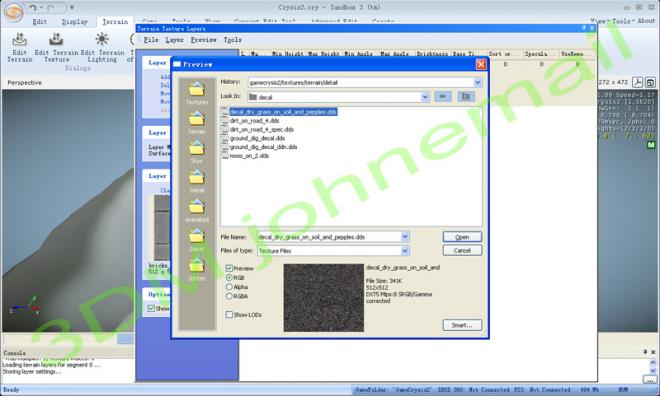This screenshot has width=660, height=396.
Task: Go up one folder level icon
Action: (x=443, y=97)
